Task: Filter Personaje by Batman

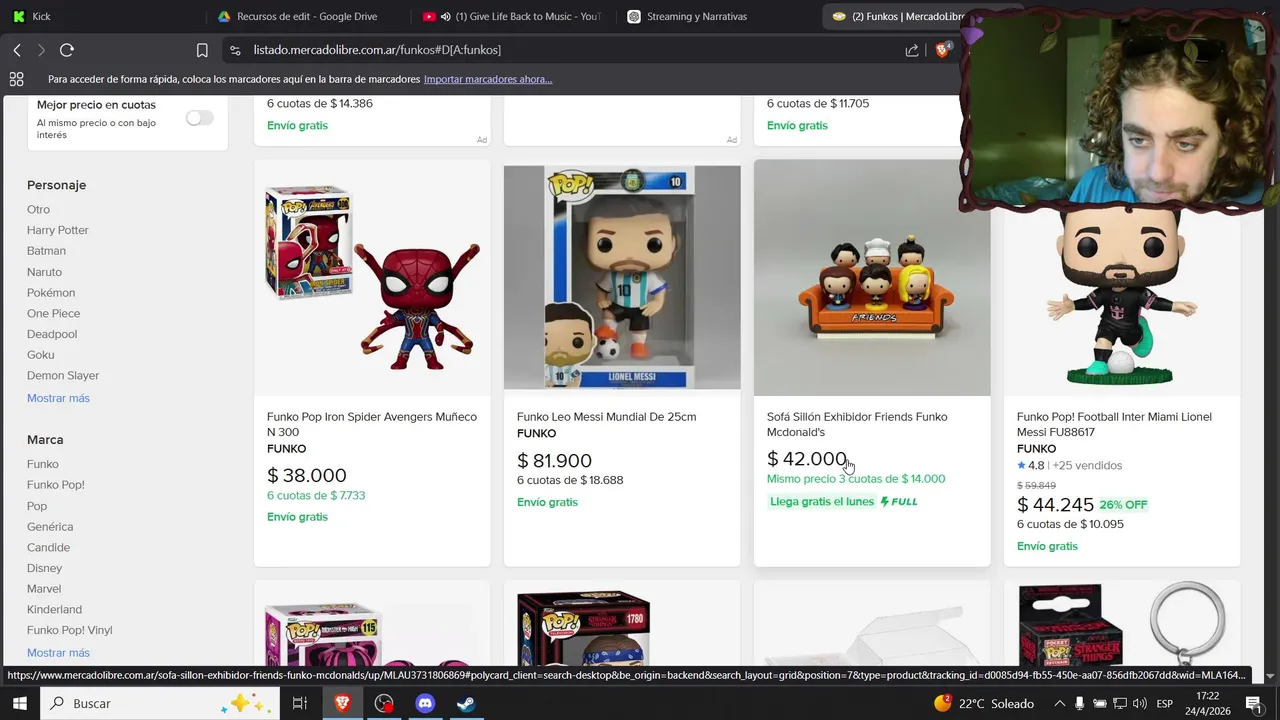Action: point(46,251)
